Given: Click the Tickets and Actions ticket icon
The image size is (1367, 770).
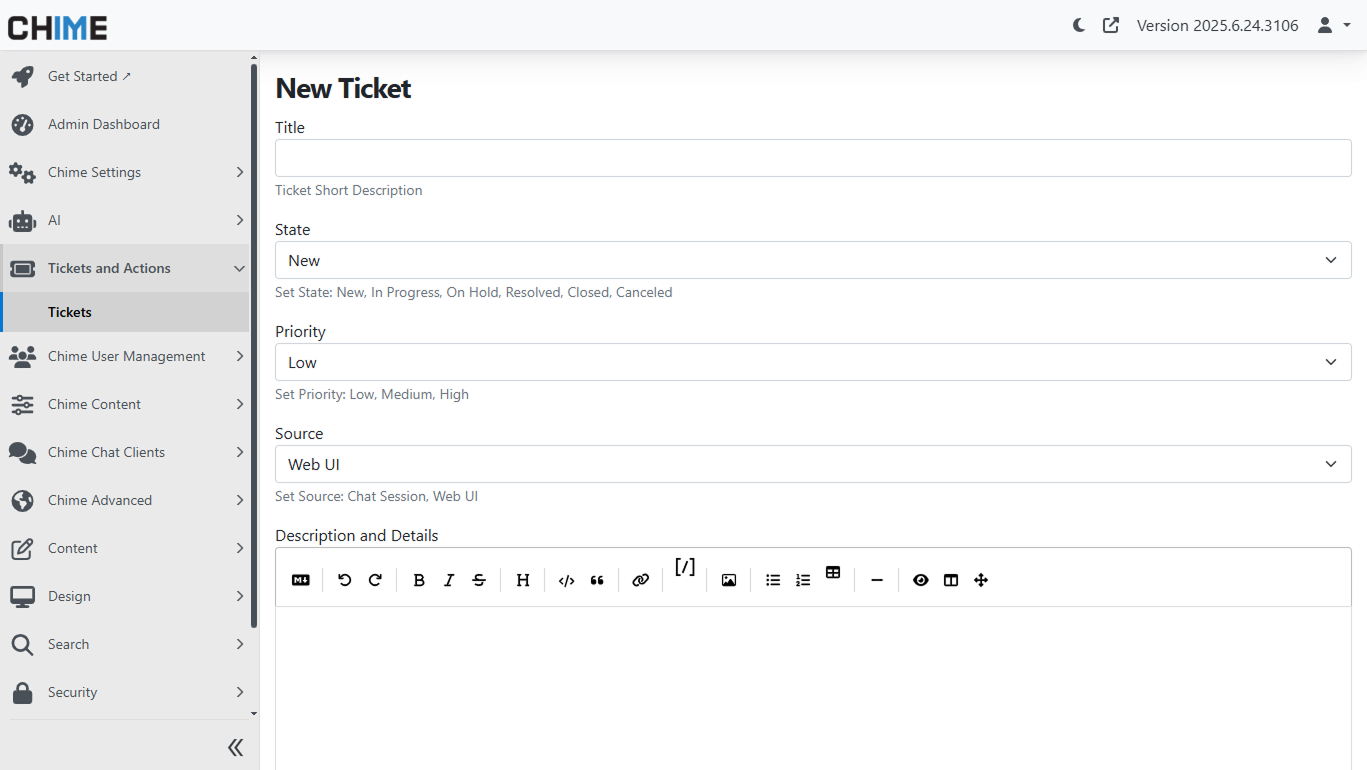Looking at the screenshot, I should click(x=22, y=268).
